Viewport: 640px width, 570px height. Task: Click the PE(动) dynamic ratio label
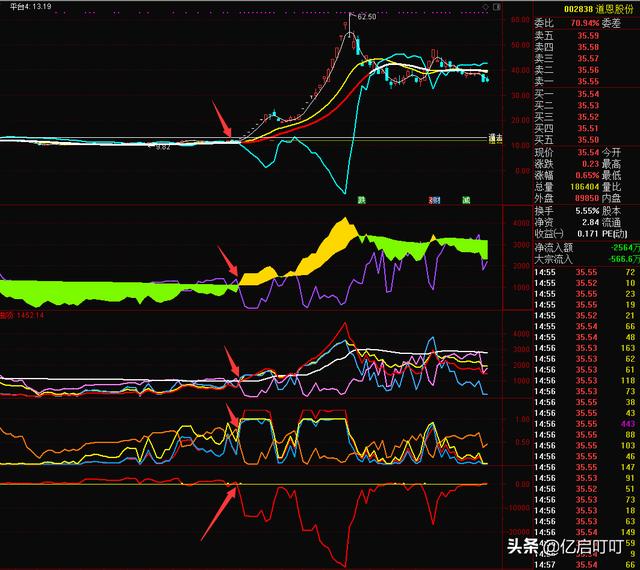(617, 232)
